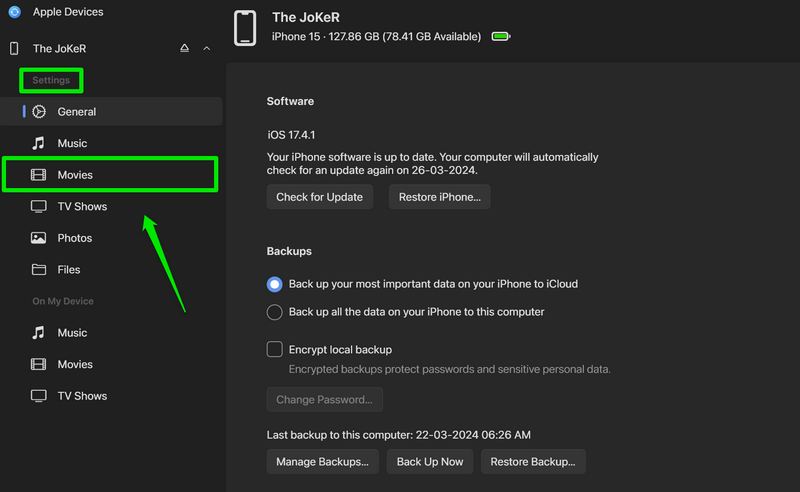The height and width of the screenshot is (492, 800).
Task: Open TV Shows under Settings
Action: pos(81,207)
